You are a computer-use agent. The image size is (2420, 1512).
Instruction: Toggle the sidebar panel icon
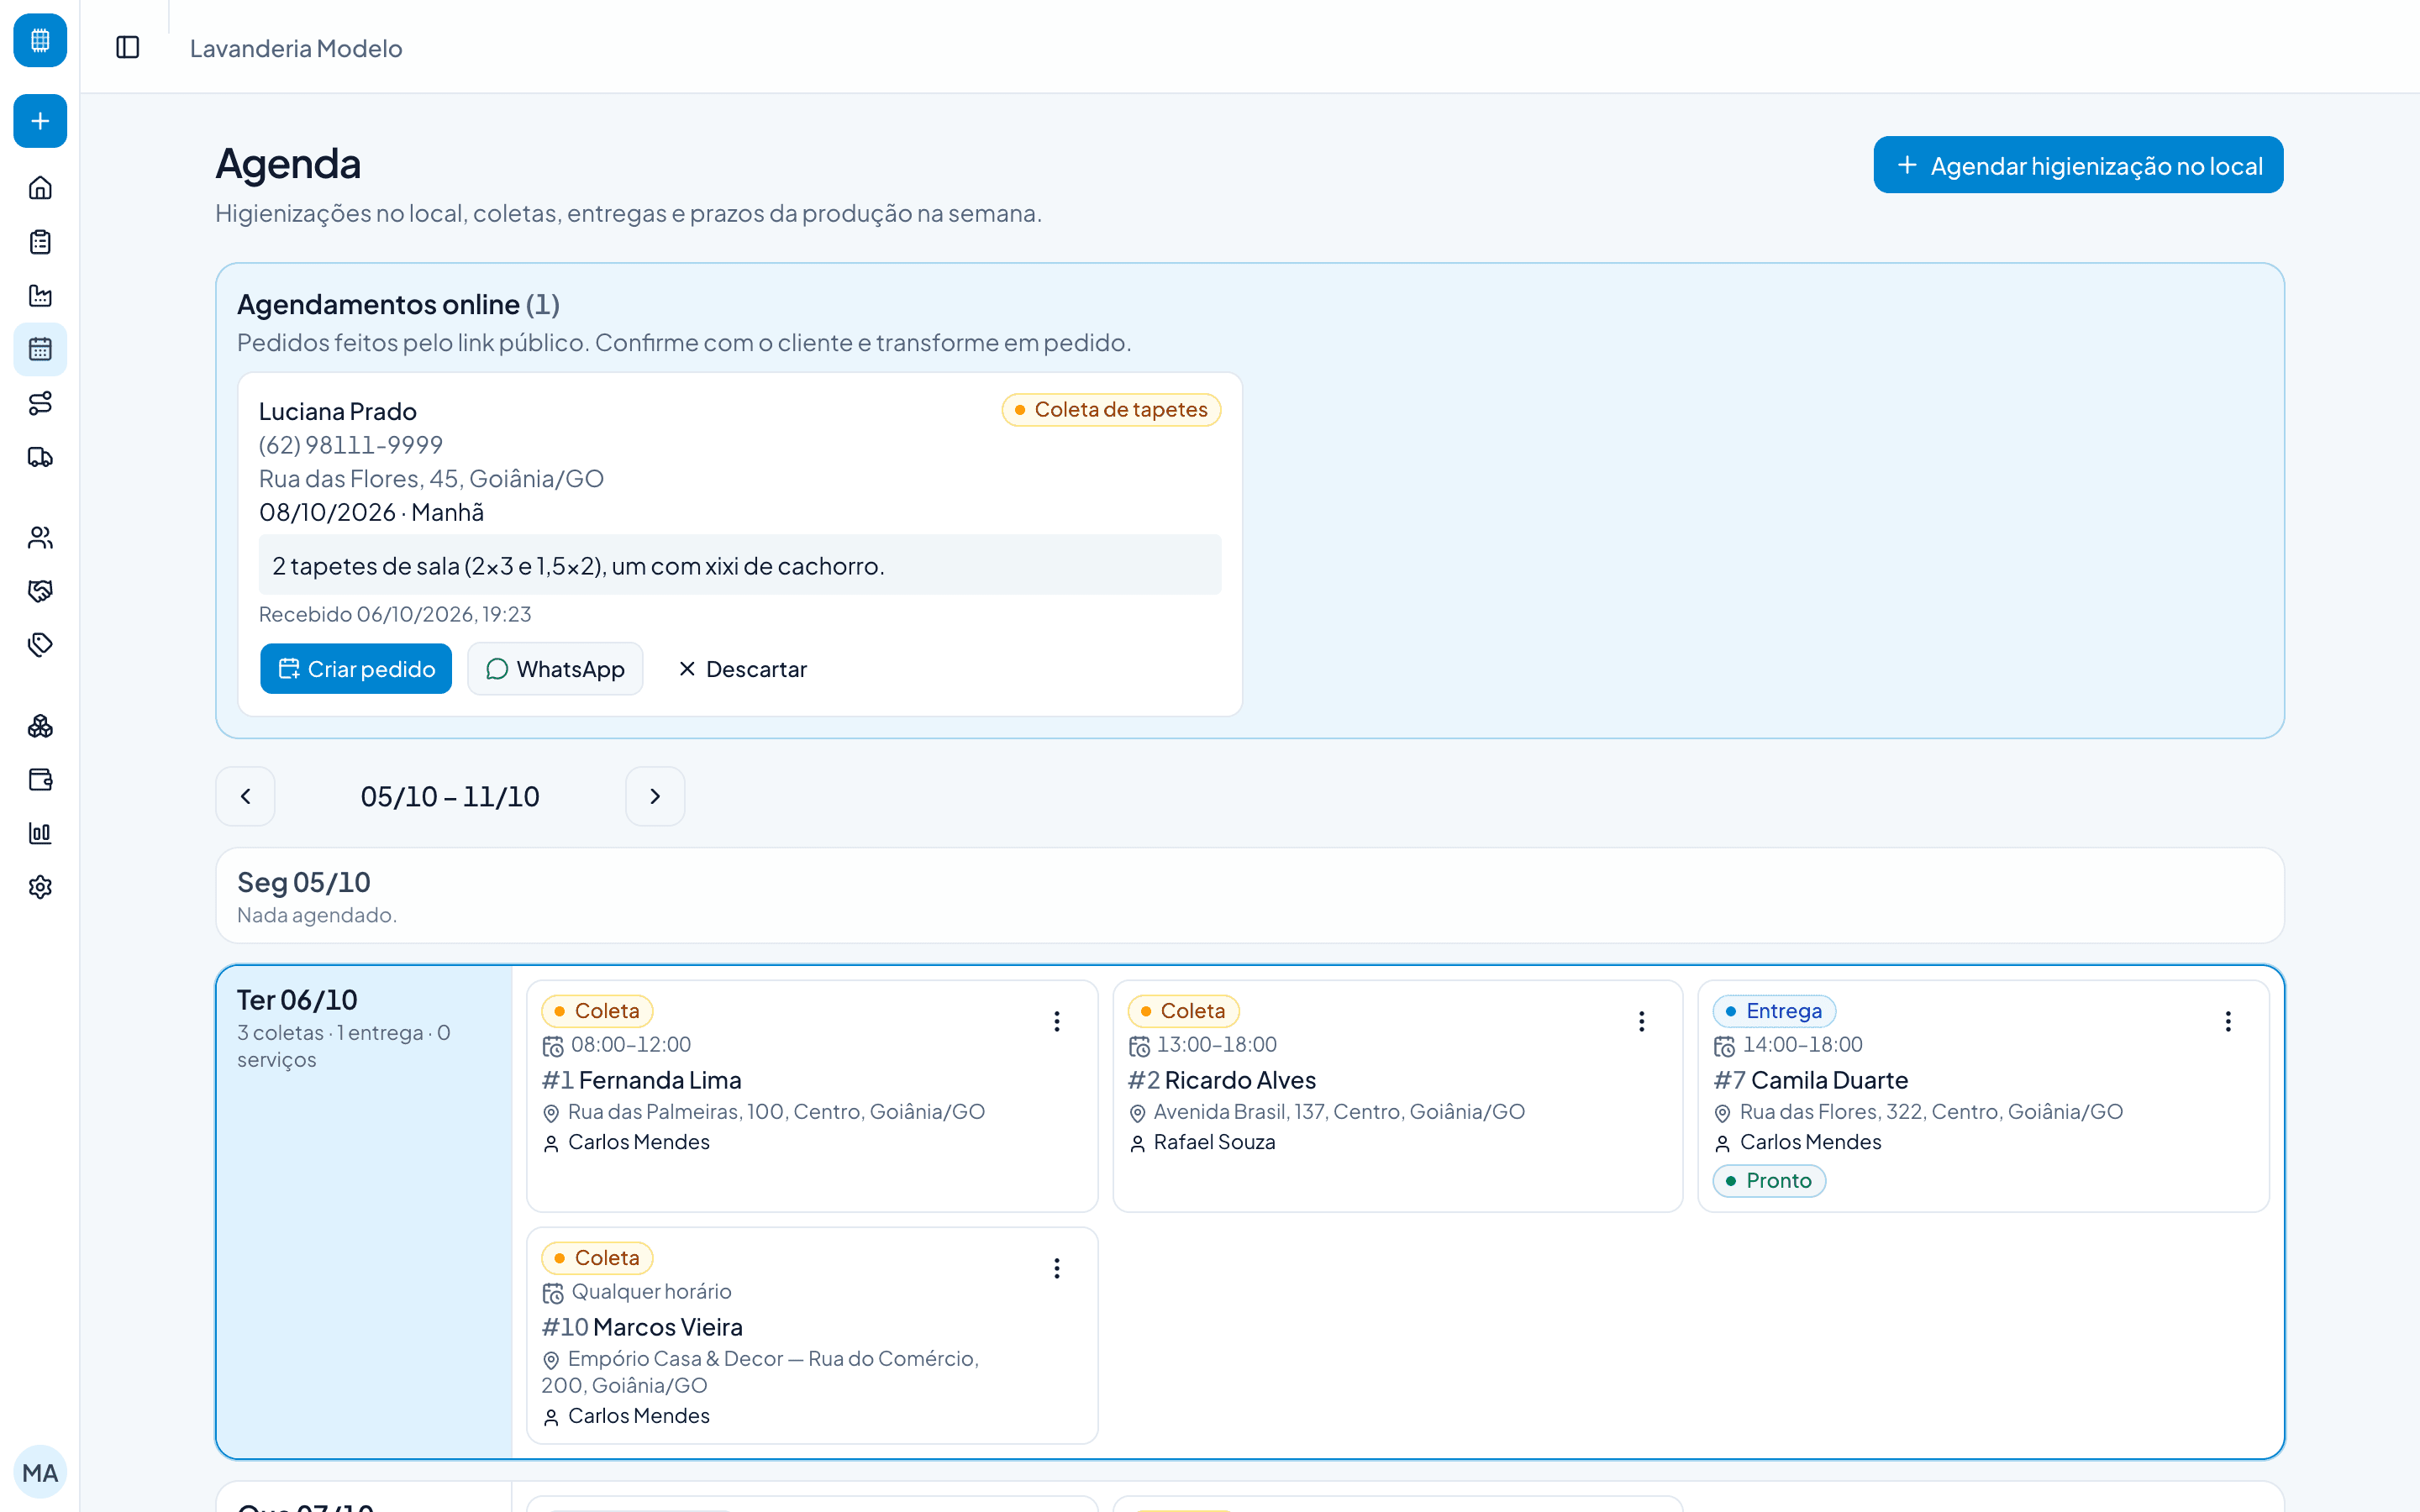click(128, 47)
